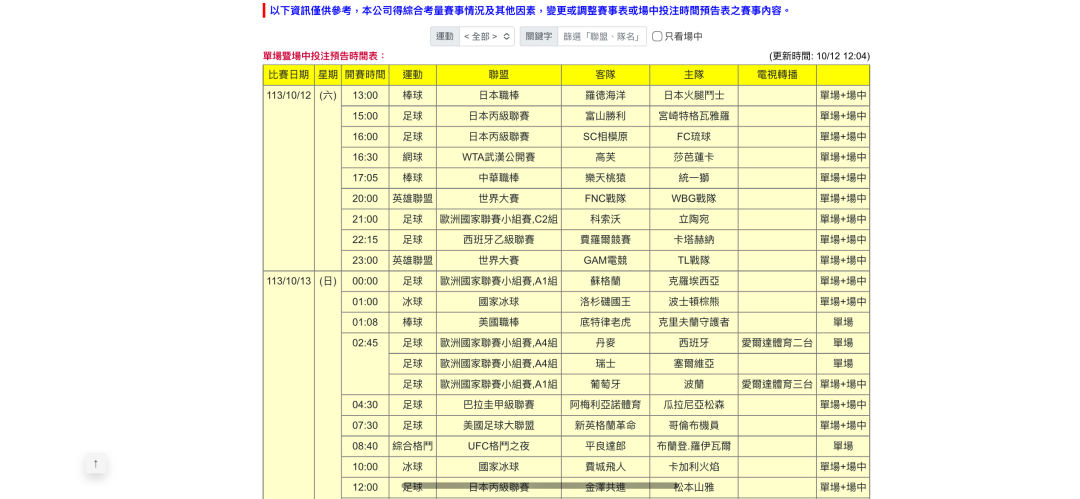Click the 更新時間 10/12 12:04 text
Screen dimensions: 1080x499
(820, 57)
